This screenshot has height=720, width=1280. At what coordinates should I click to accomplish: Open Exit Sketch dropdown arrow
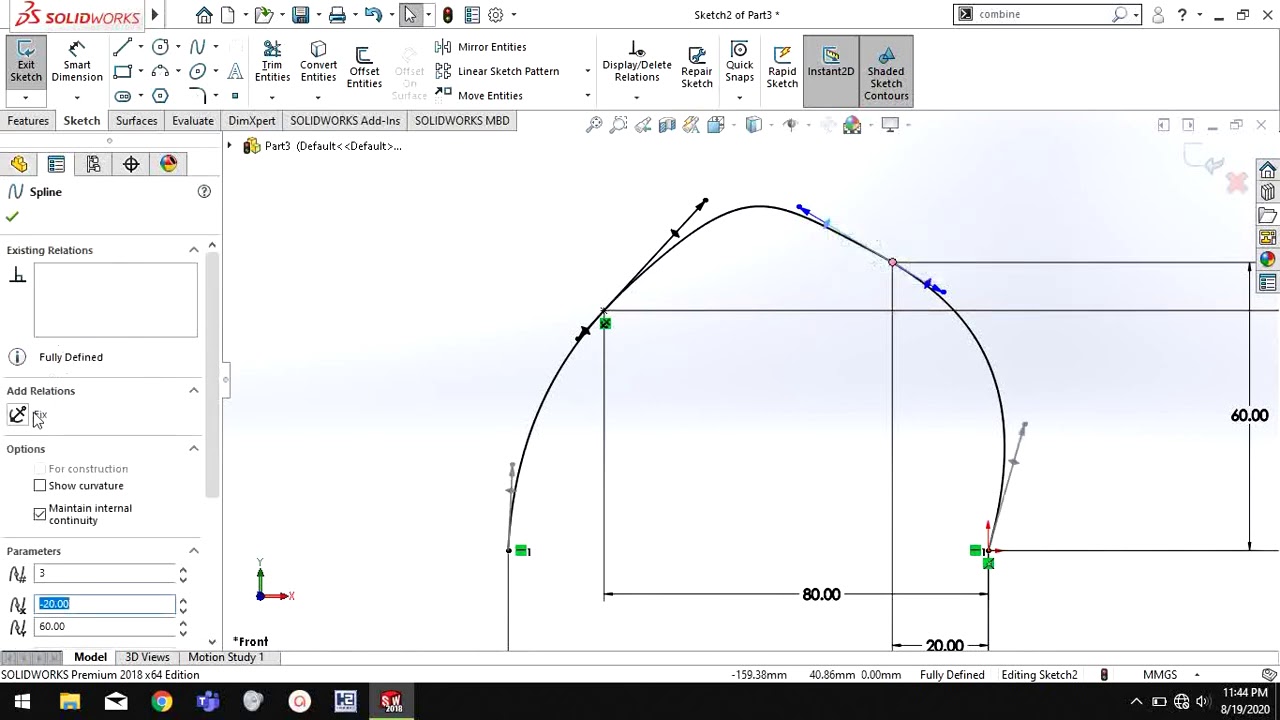(x=25, y=98)
